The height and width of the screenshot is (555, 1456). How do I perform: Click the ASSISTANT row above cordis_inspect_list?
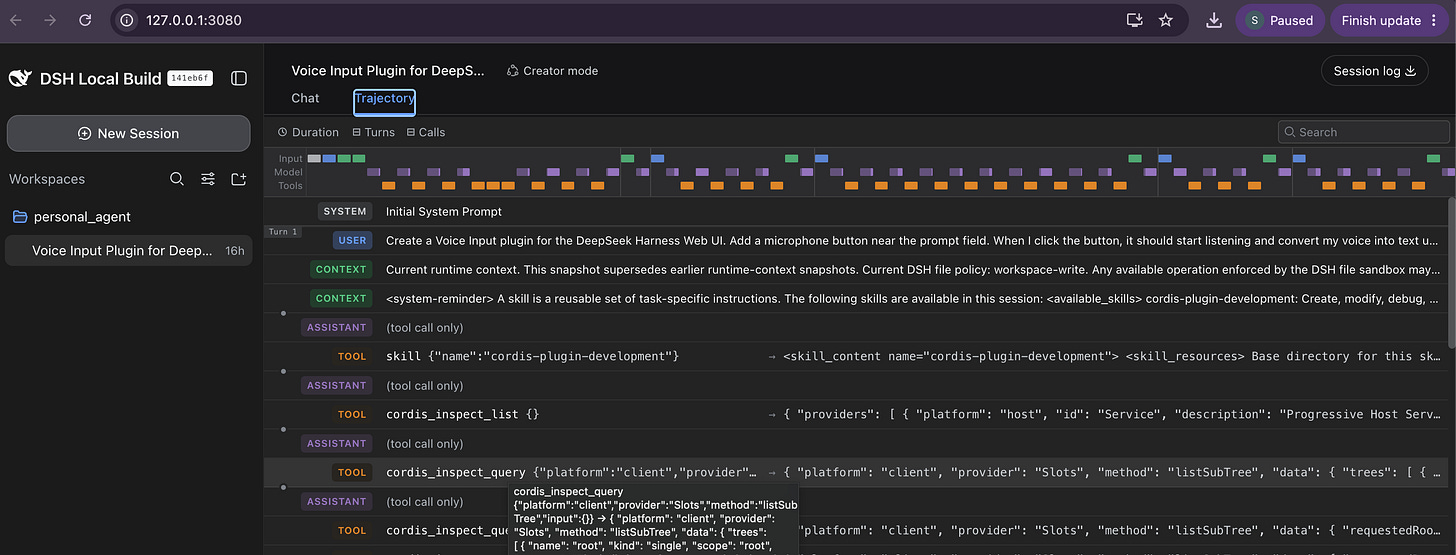855,385
